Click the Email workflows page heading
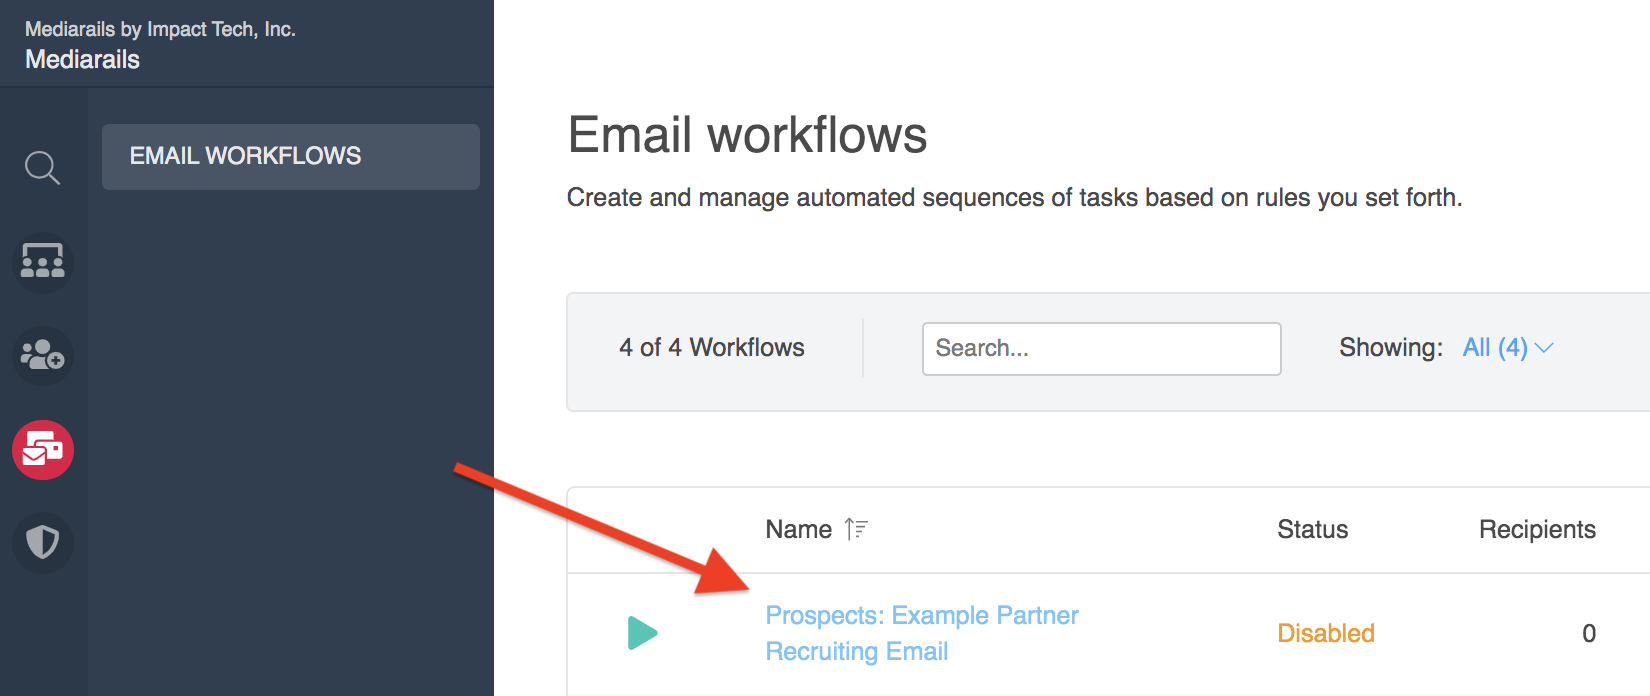The height and width of the screenshot is (696, 1650). [747, 135]
